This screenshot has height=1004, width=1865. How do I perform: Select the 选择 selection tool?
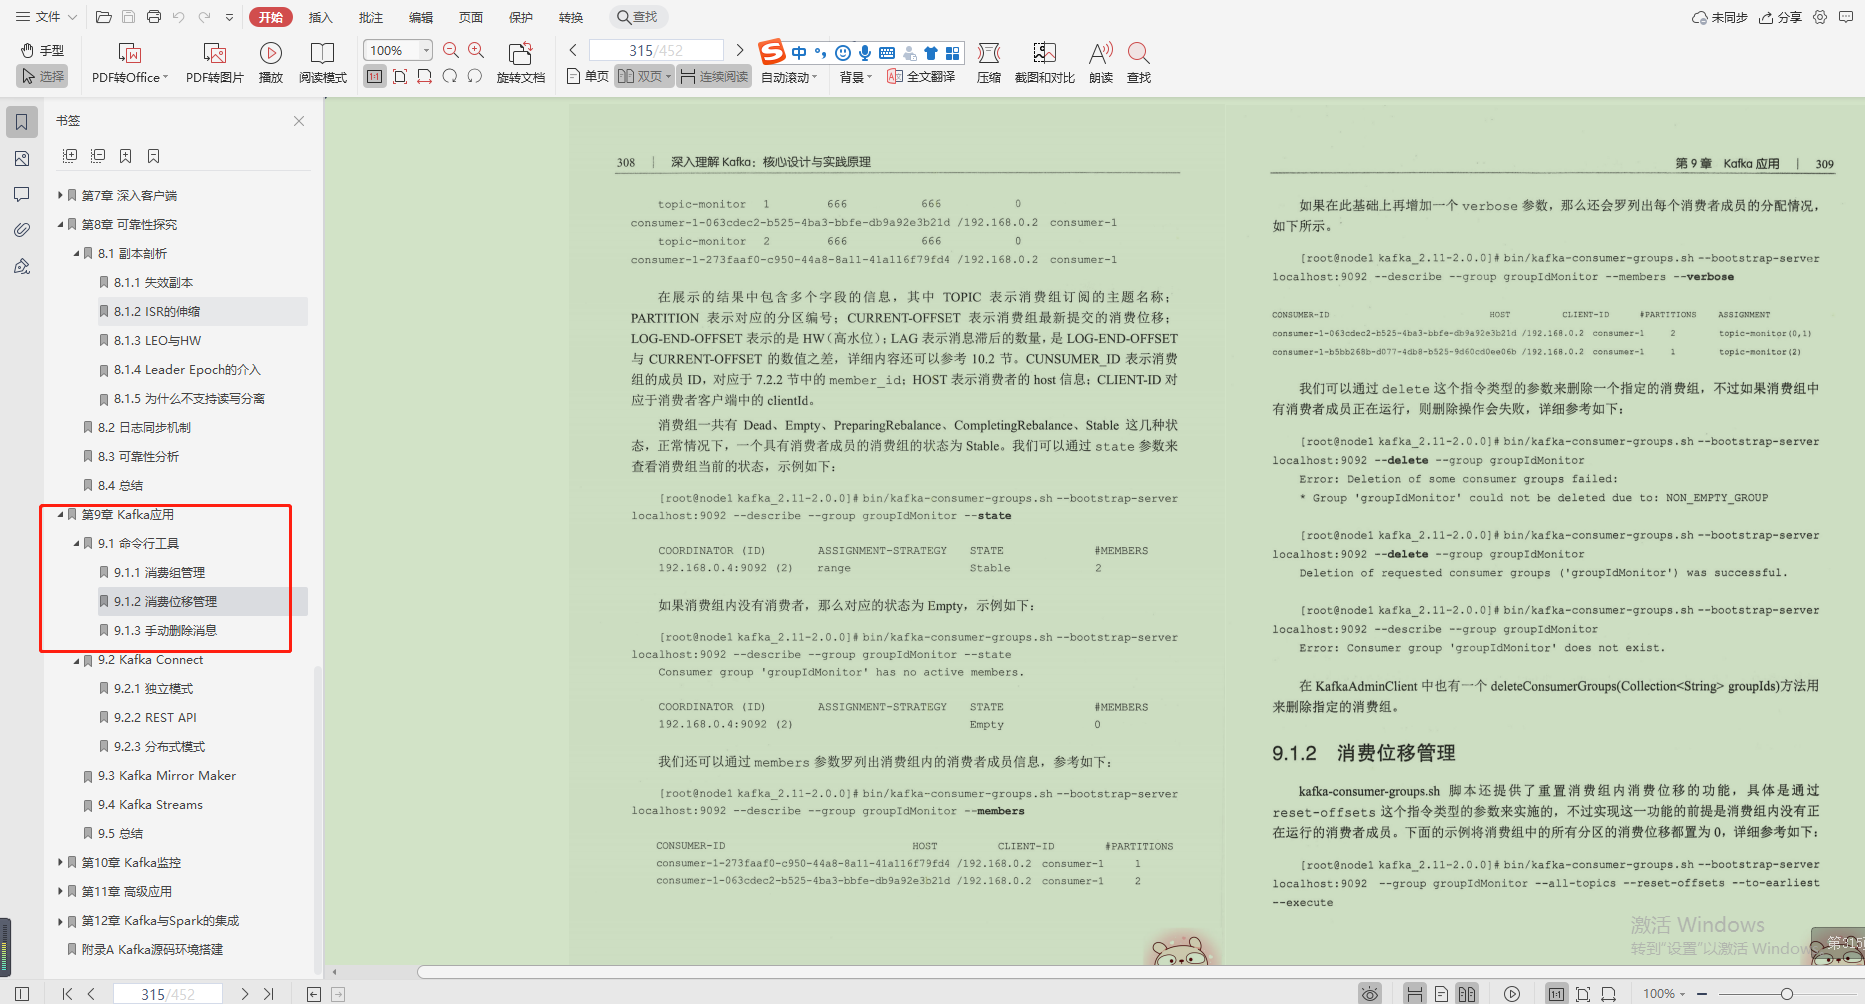[42, 76]
